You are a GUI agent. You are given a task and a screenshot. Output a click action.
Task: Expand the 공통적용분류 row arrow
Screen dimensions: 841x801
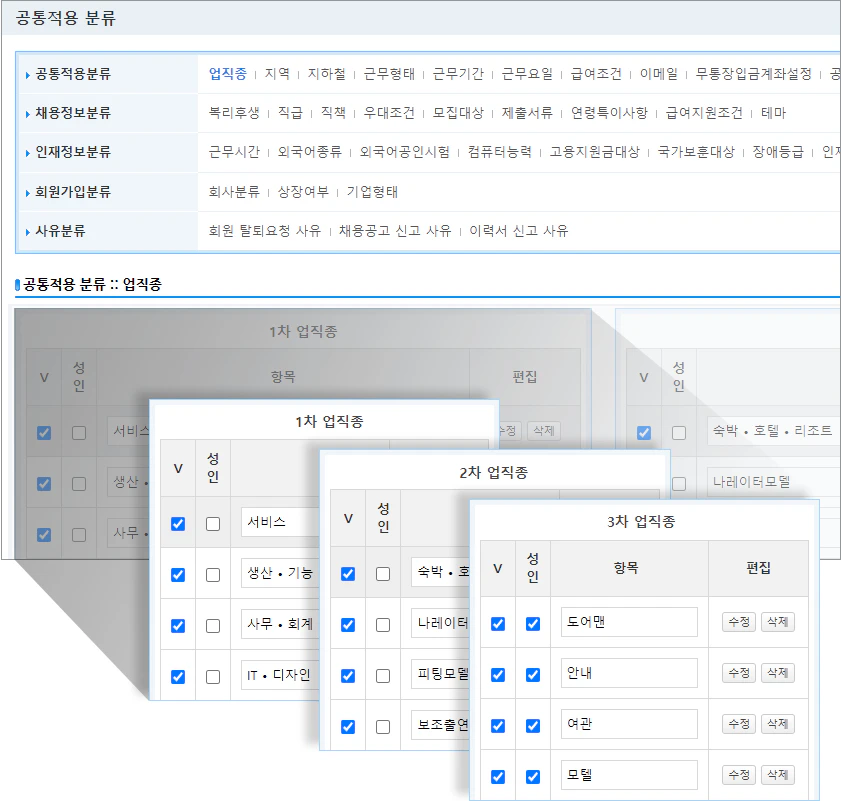pos(25,73)
